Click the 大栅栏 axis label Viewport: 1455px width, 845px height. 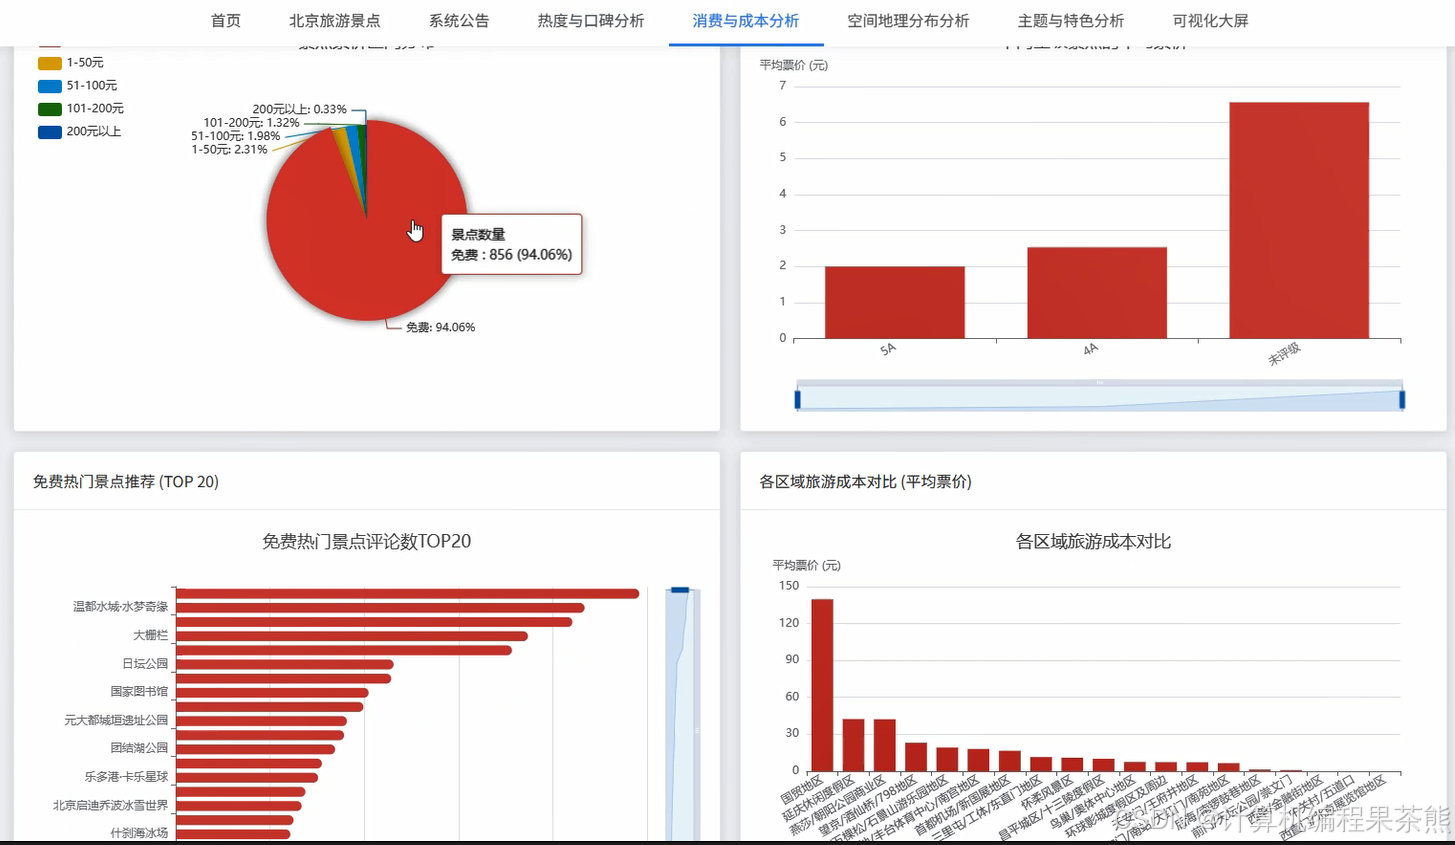pos(151,635)
